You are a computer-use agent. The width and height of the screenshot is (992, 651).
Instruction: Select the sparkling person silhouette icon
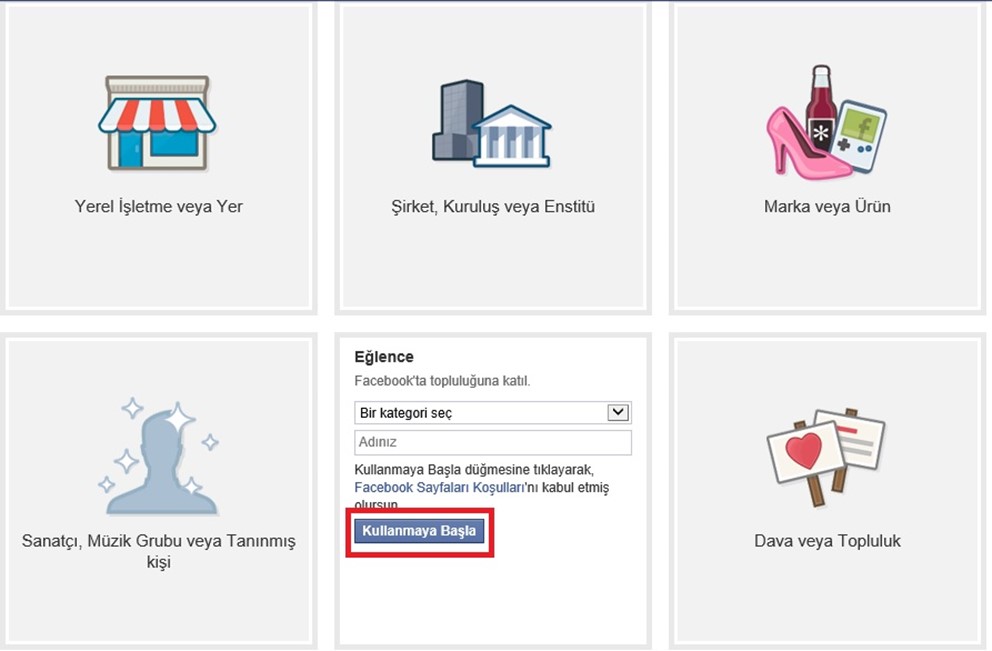[x=158, y=456]
